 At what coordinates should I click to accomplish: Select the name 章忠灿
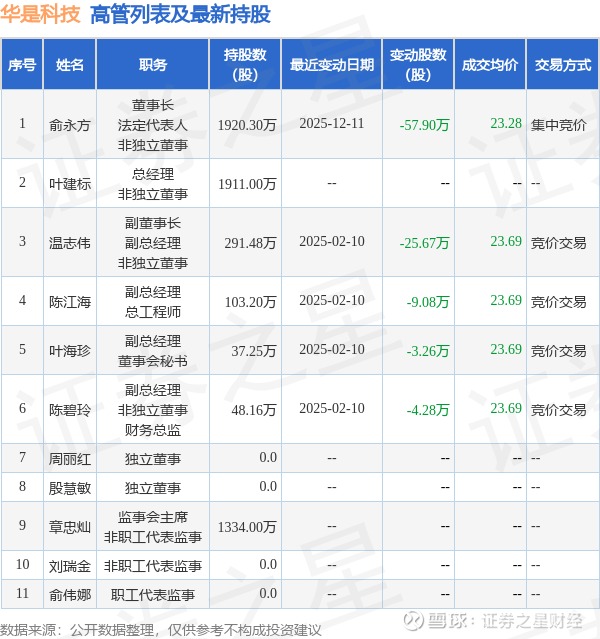click(x=70, y=527)
